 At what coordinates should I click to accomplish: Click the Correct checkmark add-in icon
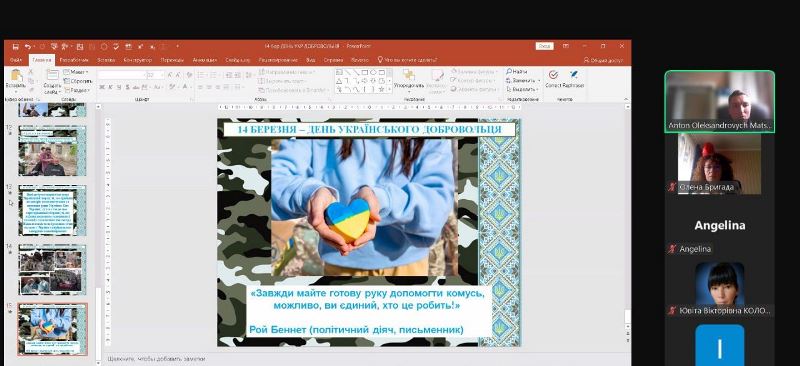pyautogui.click(x=554, y=75)
